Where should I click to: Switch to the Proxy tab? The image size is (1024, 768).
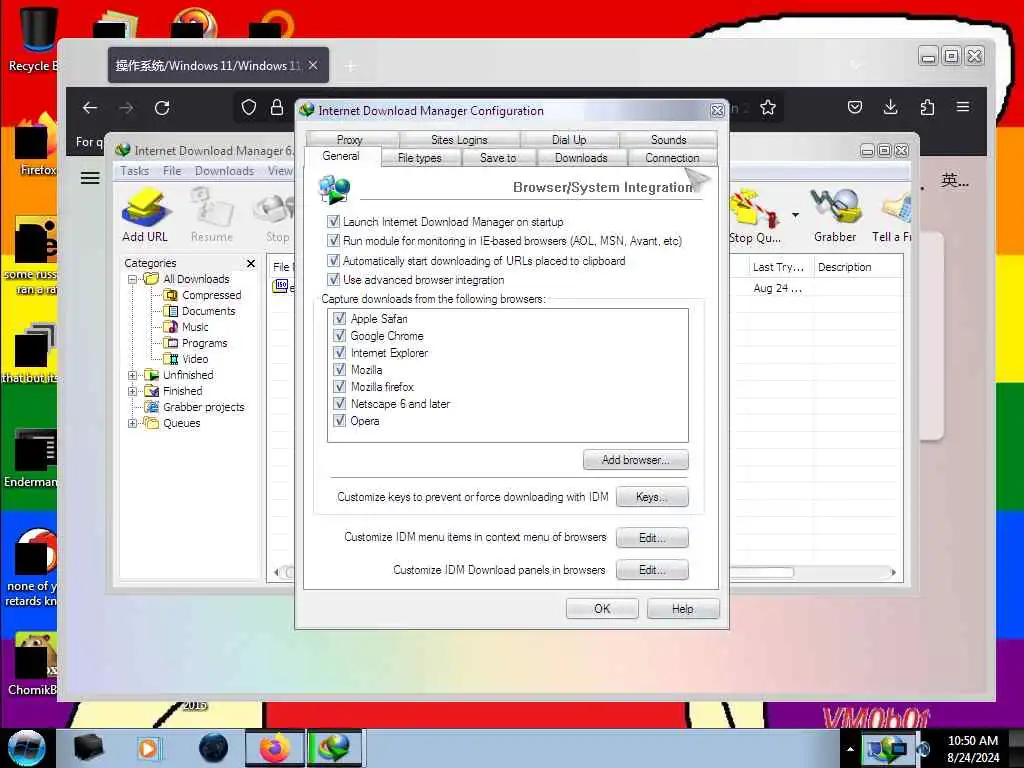[x=350, y=139]
